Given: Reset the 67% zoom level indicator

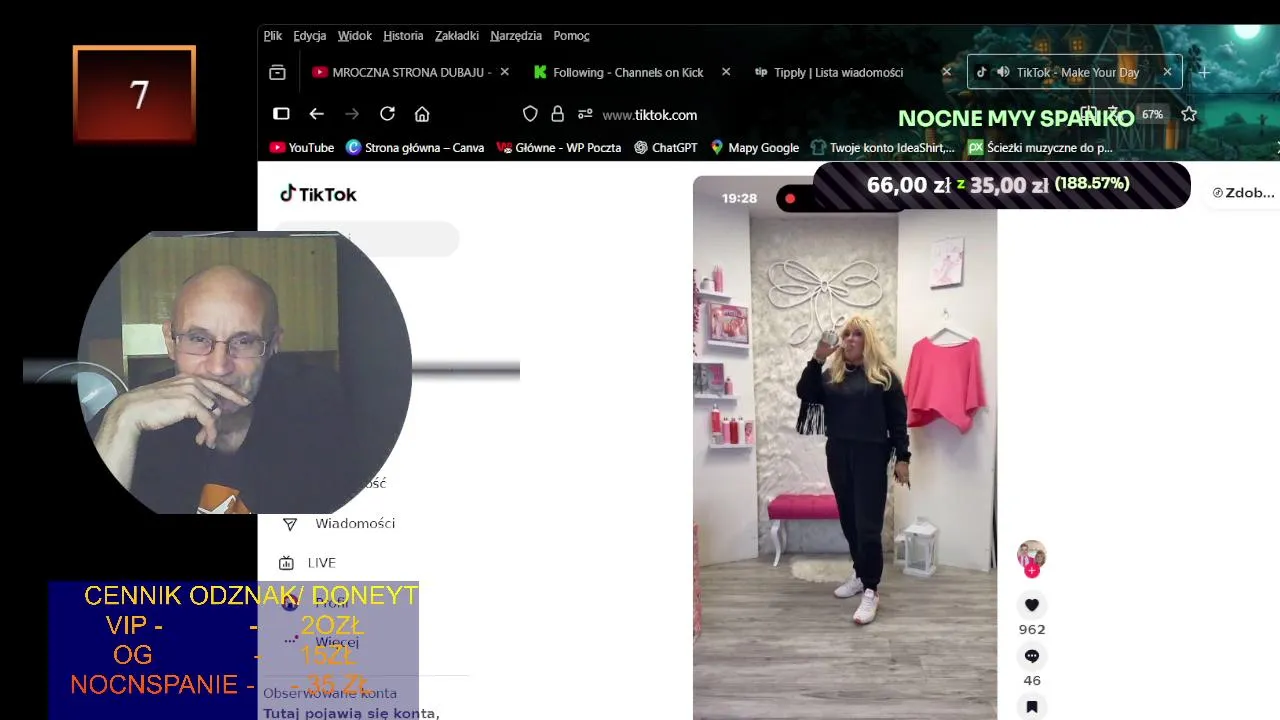Looking at the screenshot, I should point(1153,115).
